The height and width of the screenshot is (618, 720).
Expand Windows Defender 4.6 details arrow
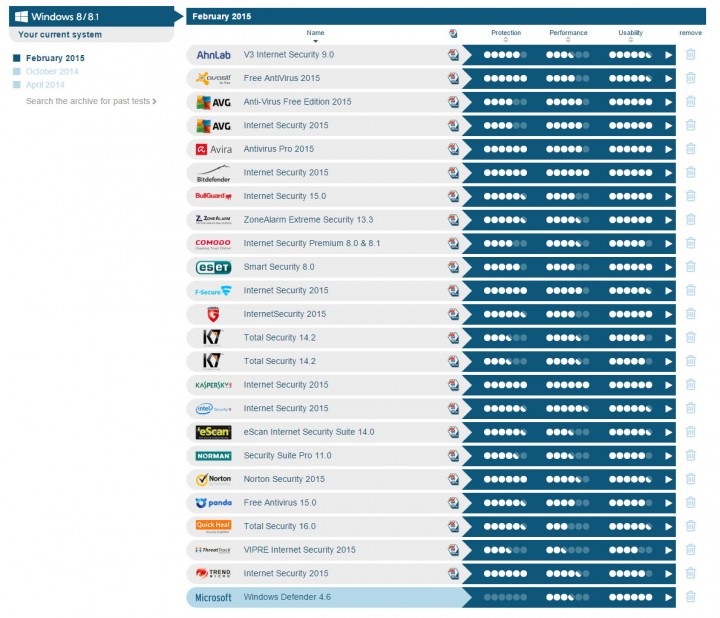tap(669, 597)
